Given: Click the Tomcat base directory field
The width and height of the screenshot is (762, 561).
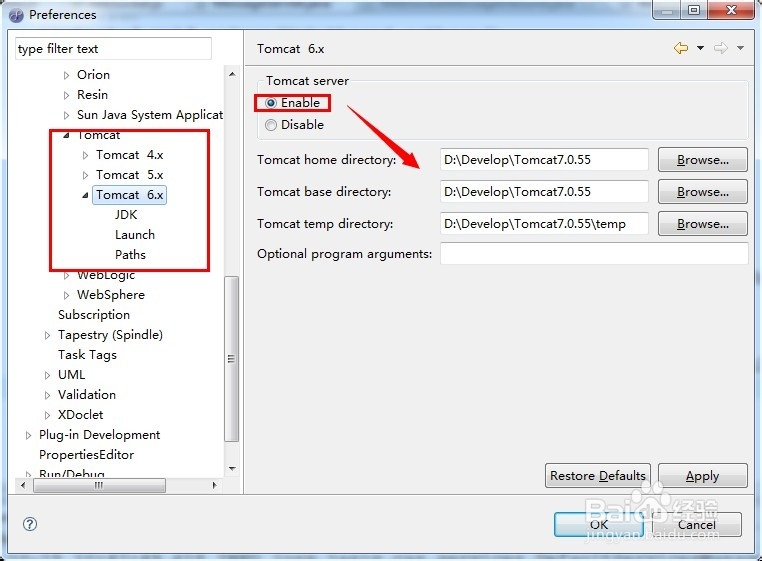Looking at the screenshot, I should 544,192.
